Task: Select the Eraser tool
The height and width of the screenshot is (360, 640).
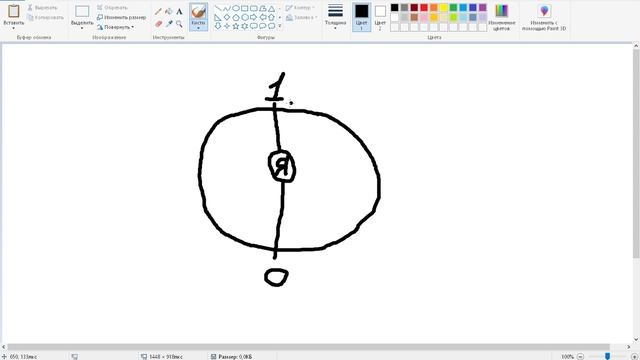Action: tap(158, 24)
